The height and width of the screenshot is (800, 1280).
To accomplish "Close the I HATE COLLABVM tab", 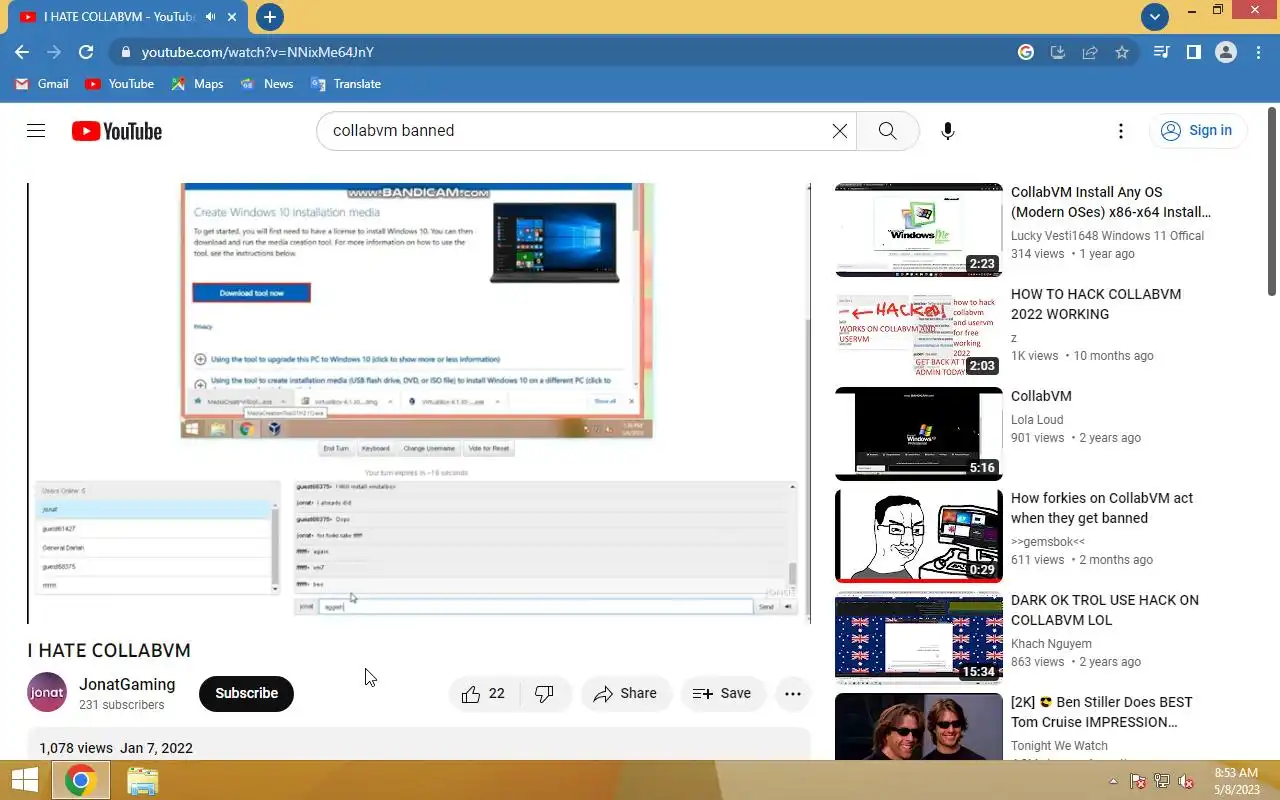I will click(233, 17).
